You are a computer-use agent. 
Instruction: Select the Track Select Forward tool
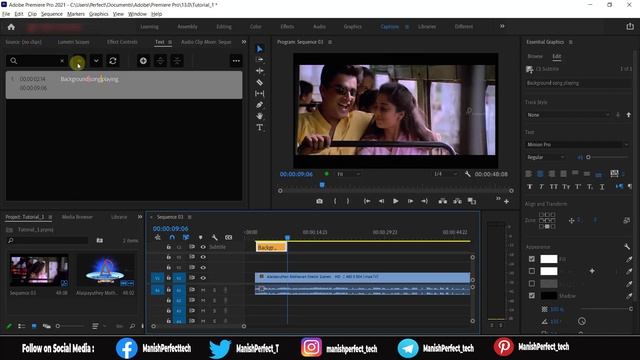point(259,60)
